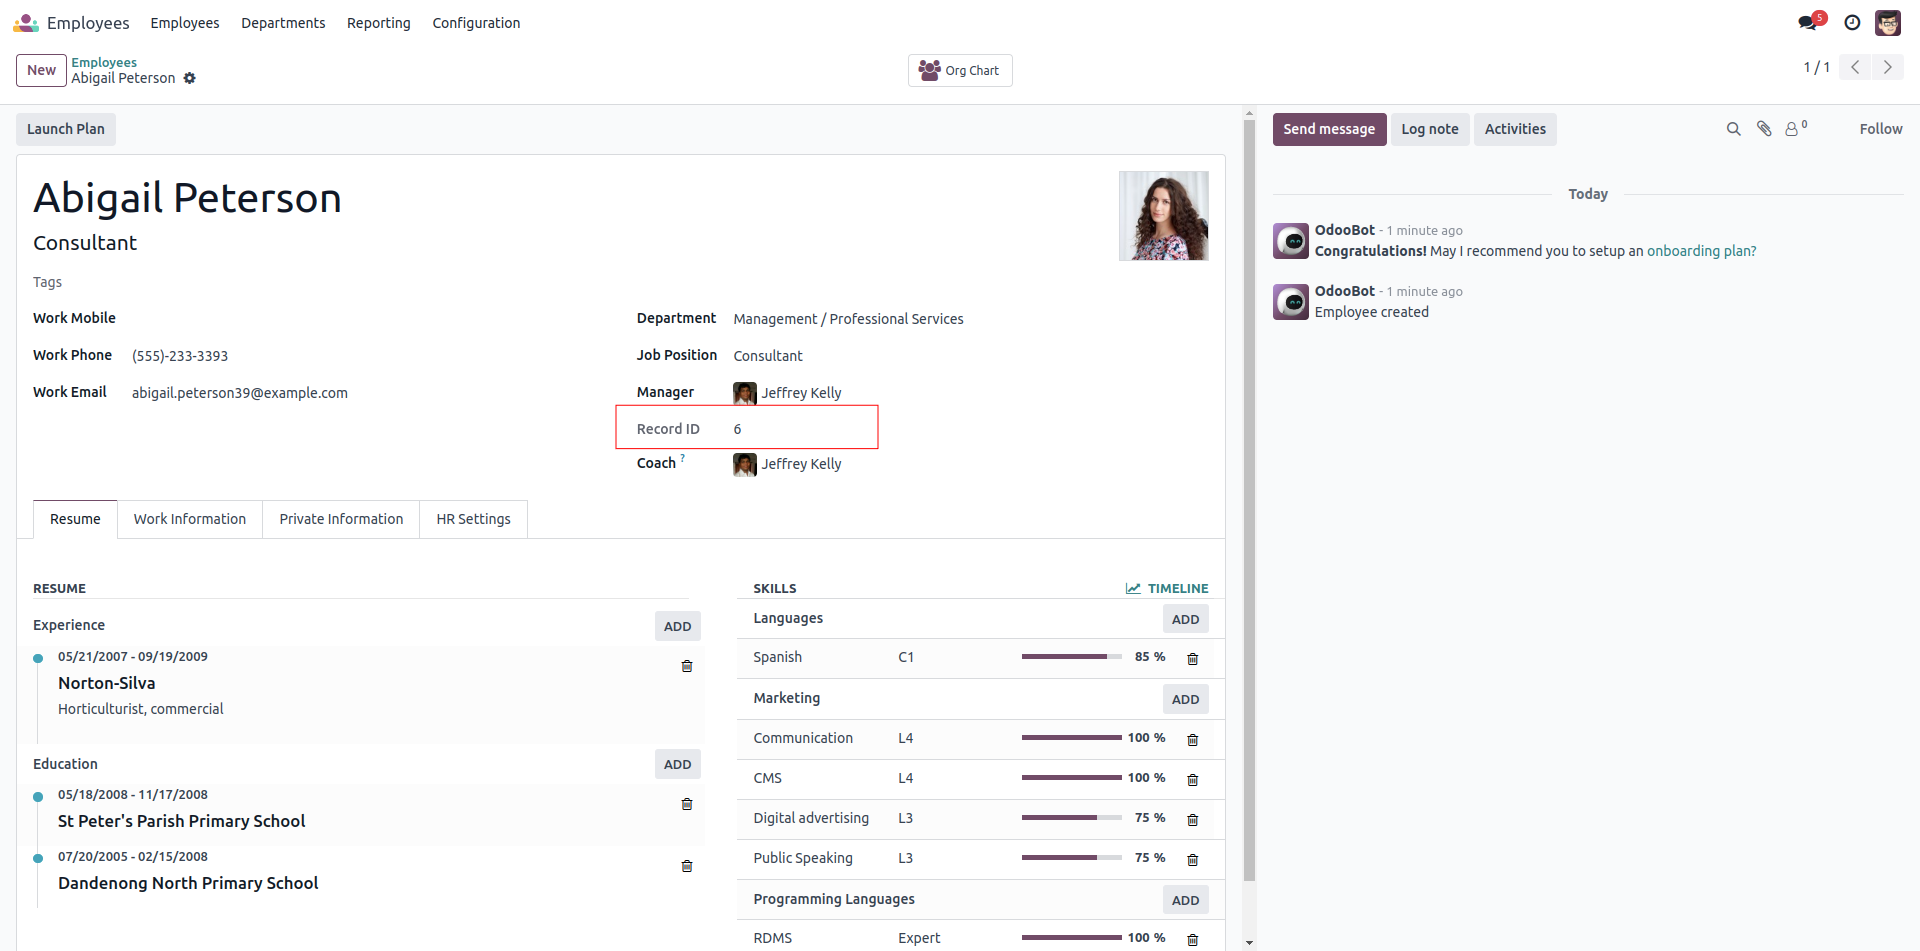This screenshot has width=1920, height=951.
Task: Open the user avatar menu
Action: coord(1888,22)
